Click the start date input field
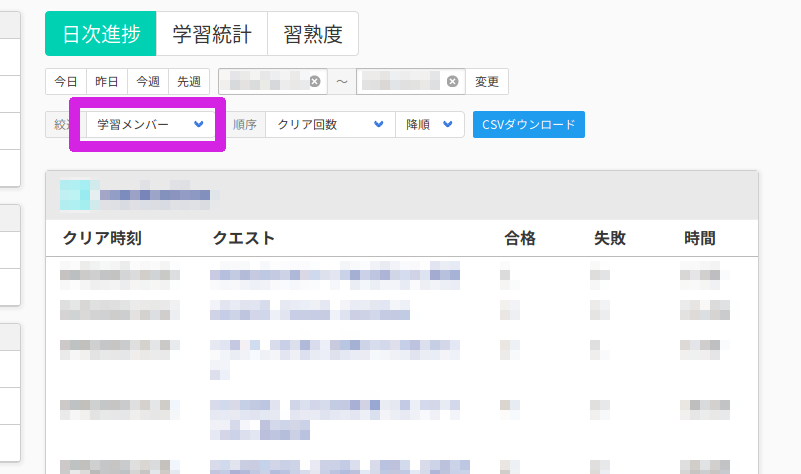Image resolution: width=801 pixels, height=474 pixels. coord(273,81)
